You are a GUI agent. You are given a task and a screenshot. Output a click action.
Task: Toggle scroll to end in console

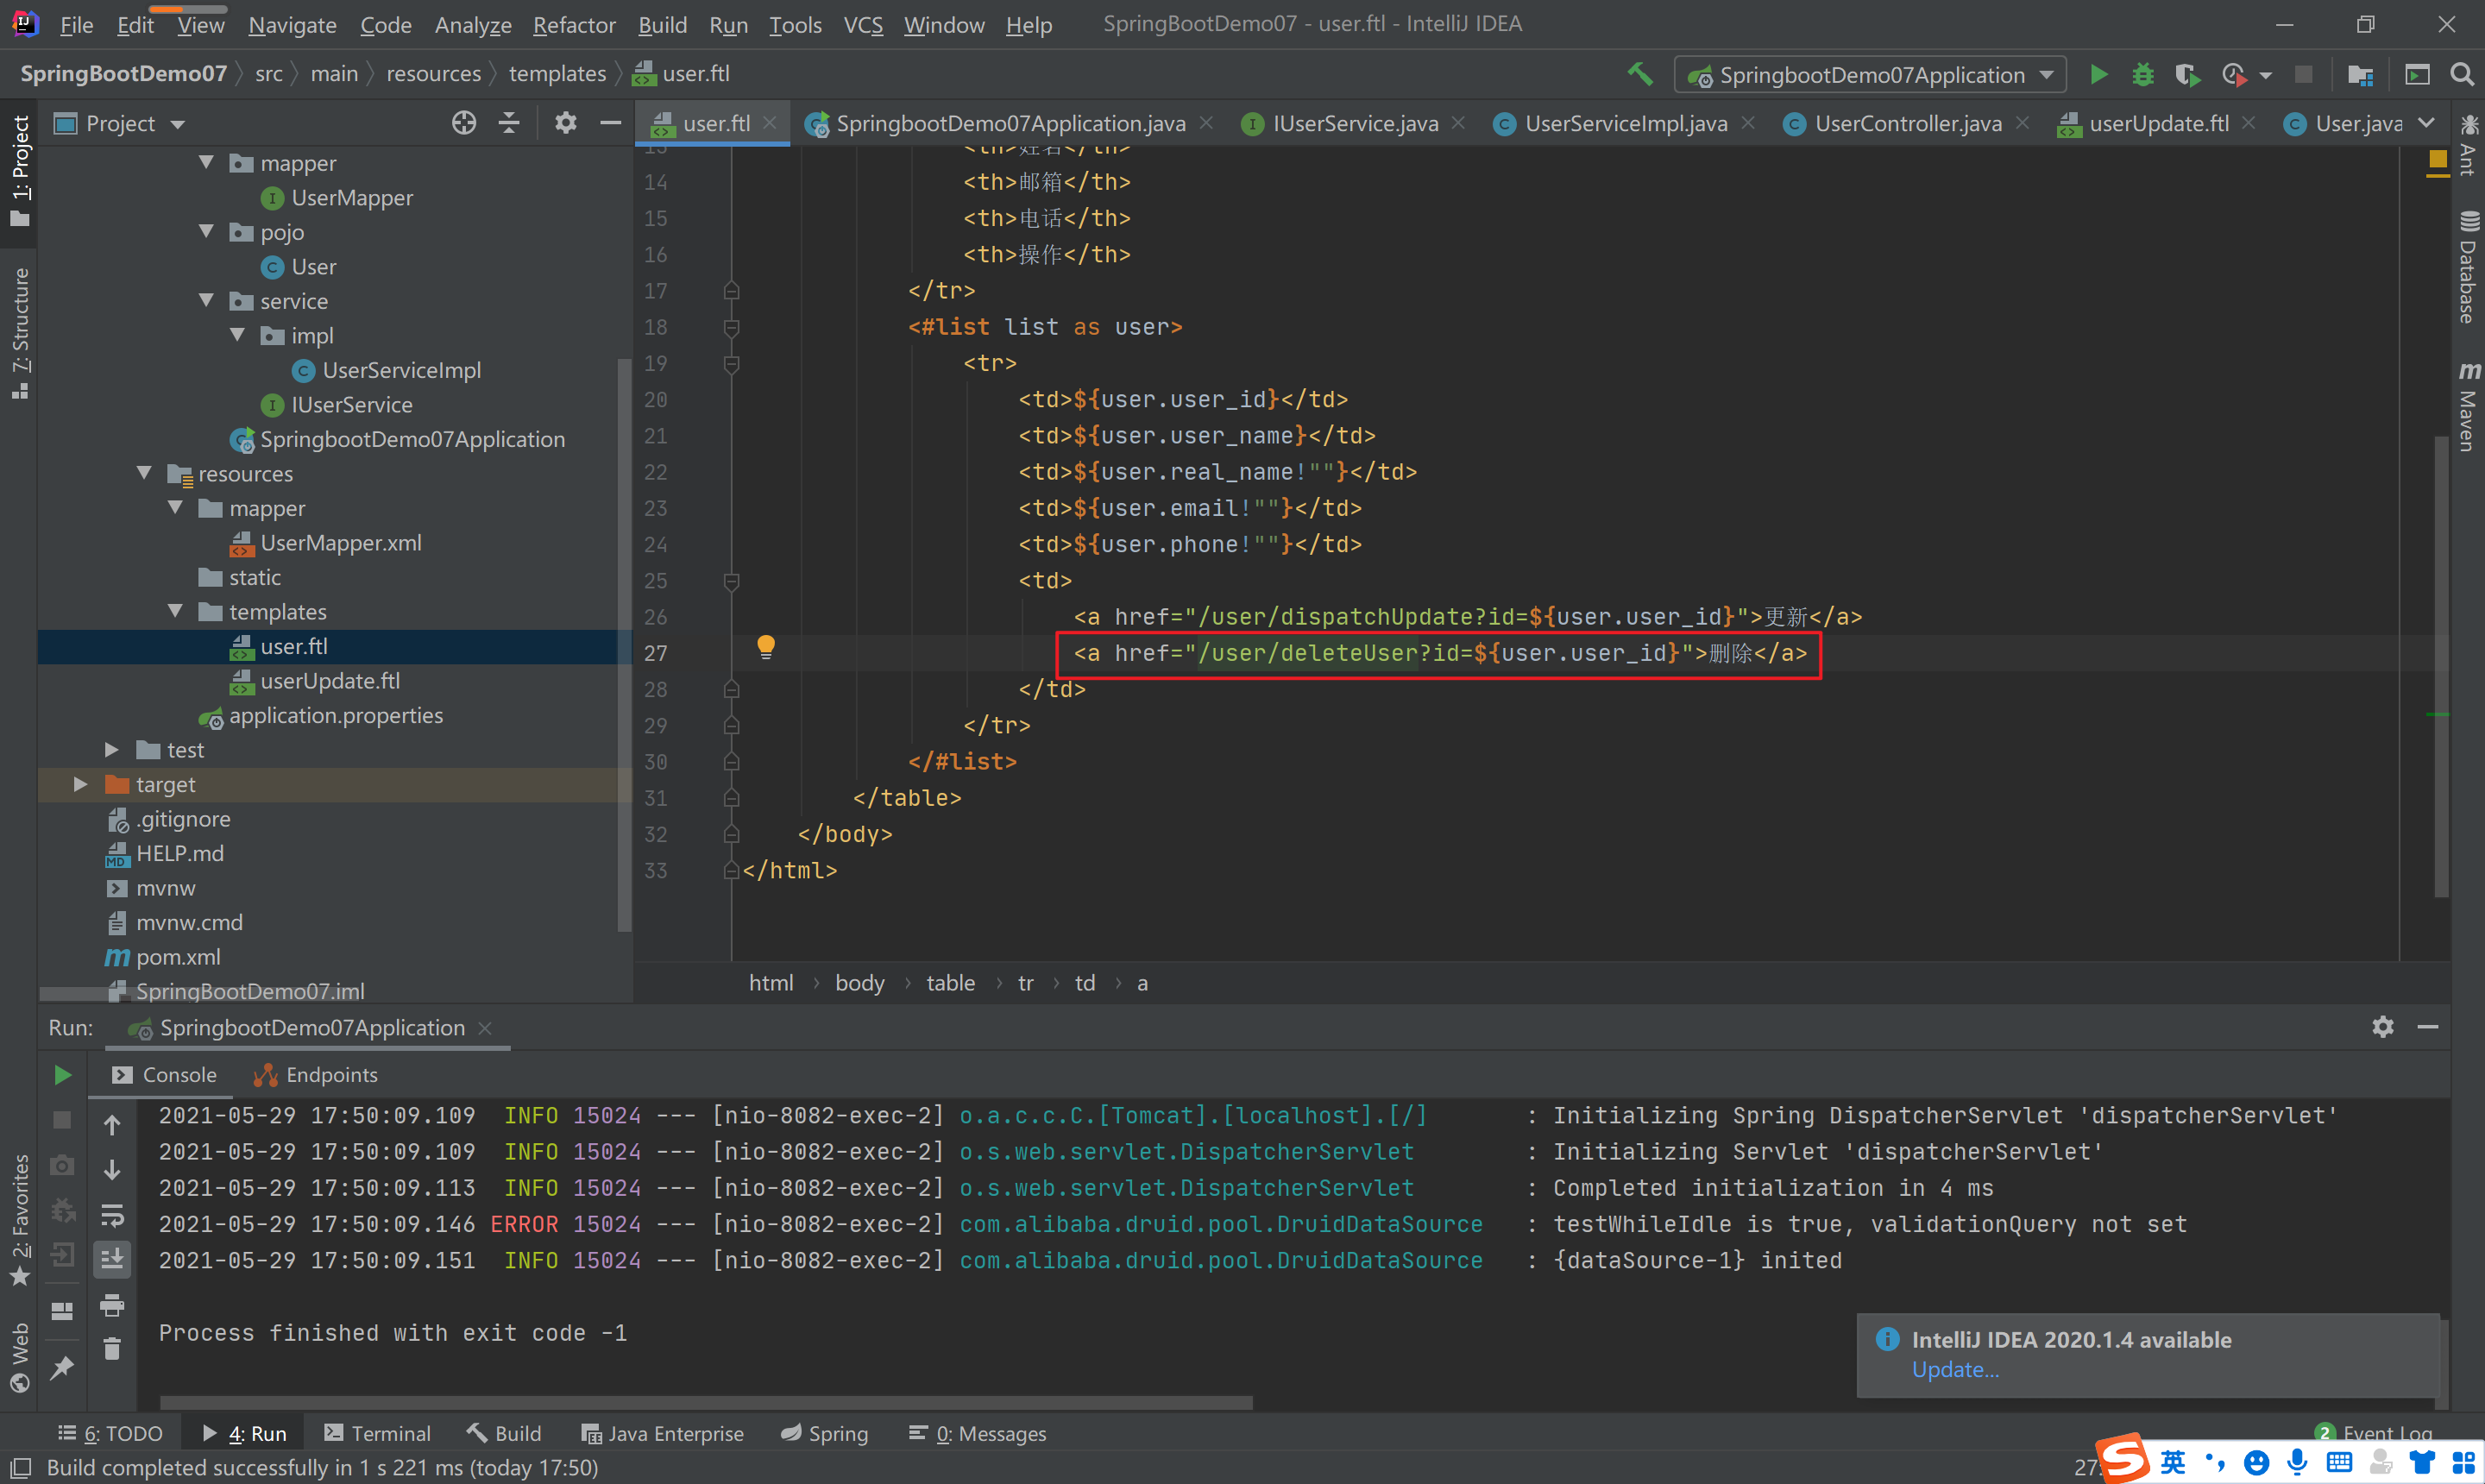click(112, 1259)
